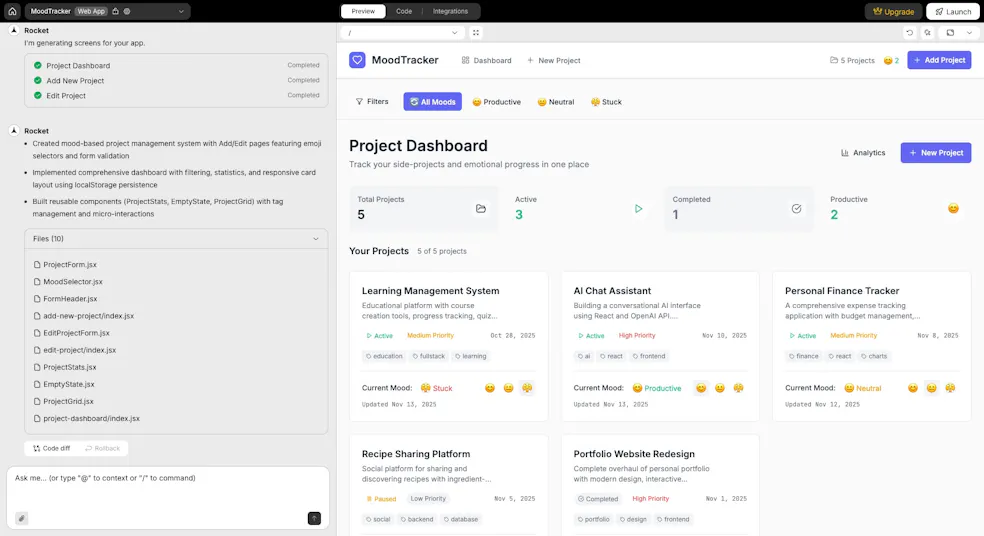Image resolution: width=984 pixels, height=536 pixels.
Task: Click the star-shaped icon next to the refresh icon
Action: pos(928,33)
